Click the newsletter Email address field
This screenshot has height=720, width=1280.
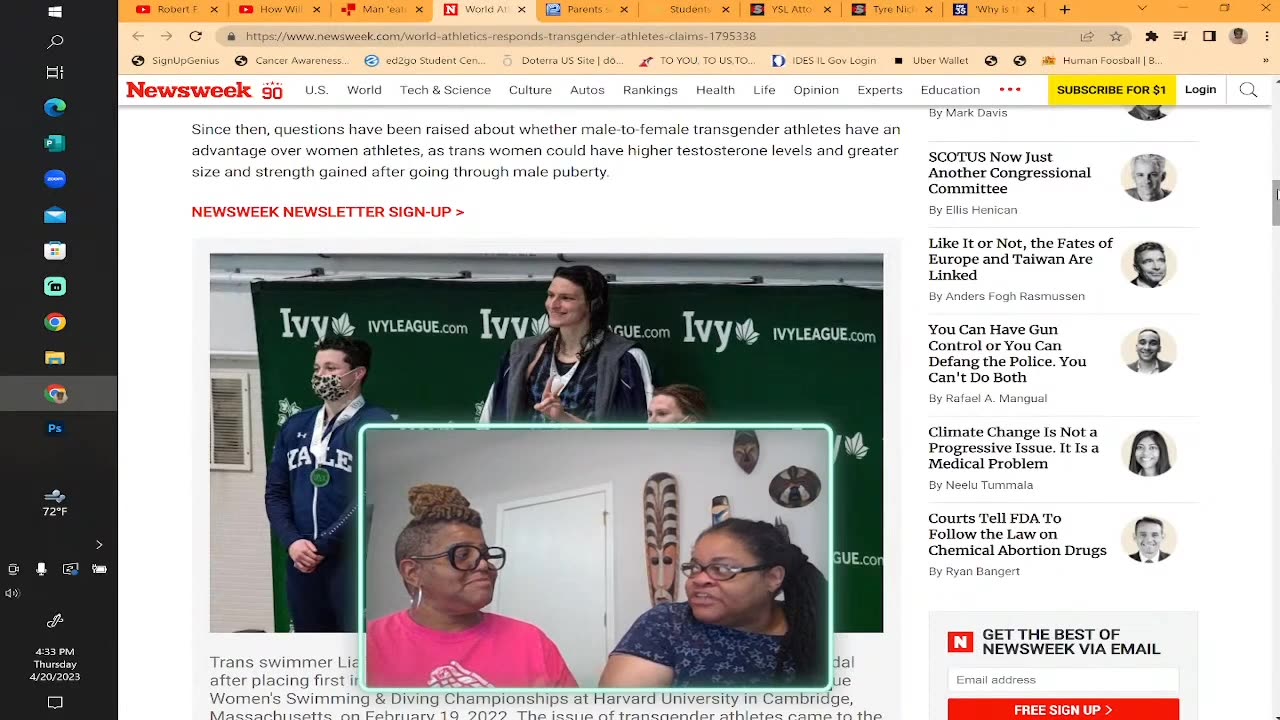click(x=1063, y=680)
